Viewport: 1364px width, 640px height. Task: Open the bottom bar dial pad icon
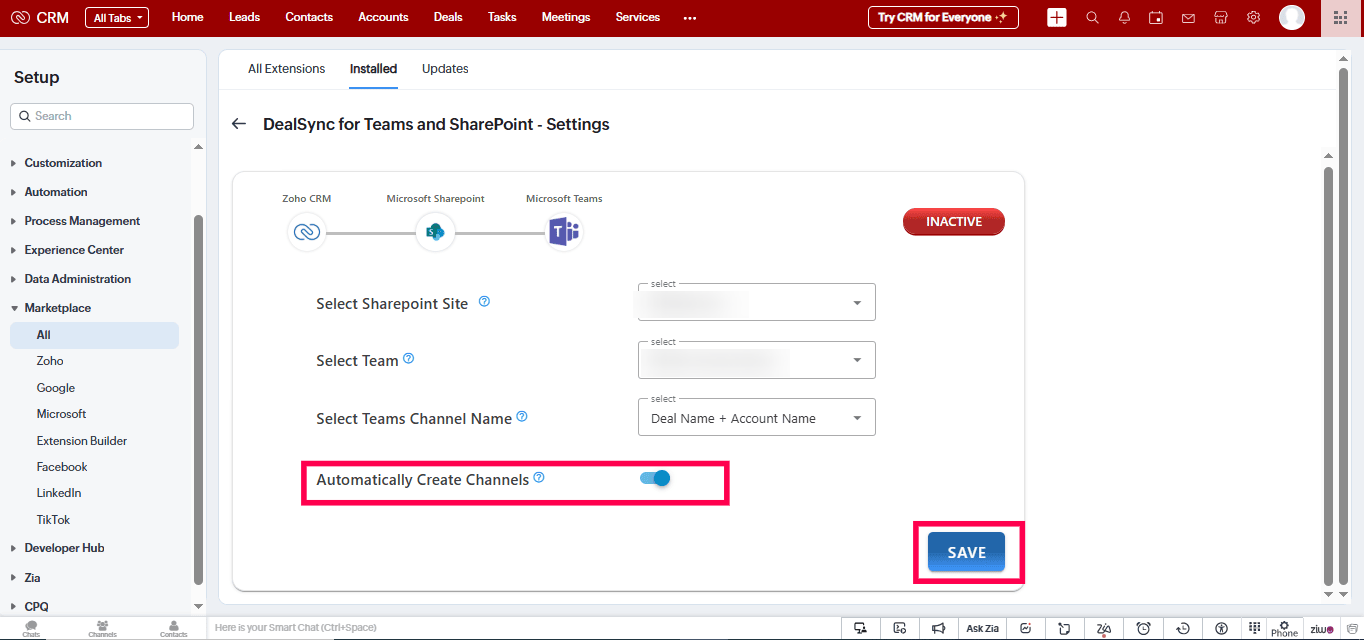(1255, 628)
